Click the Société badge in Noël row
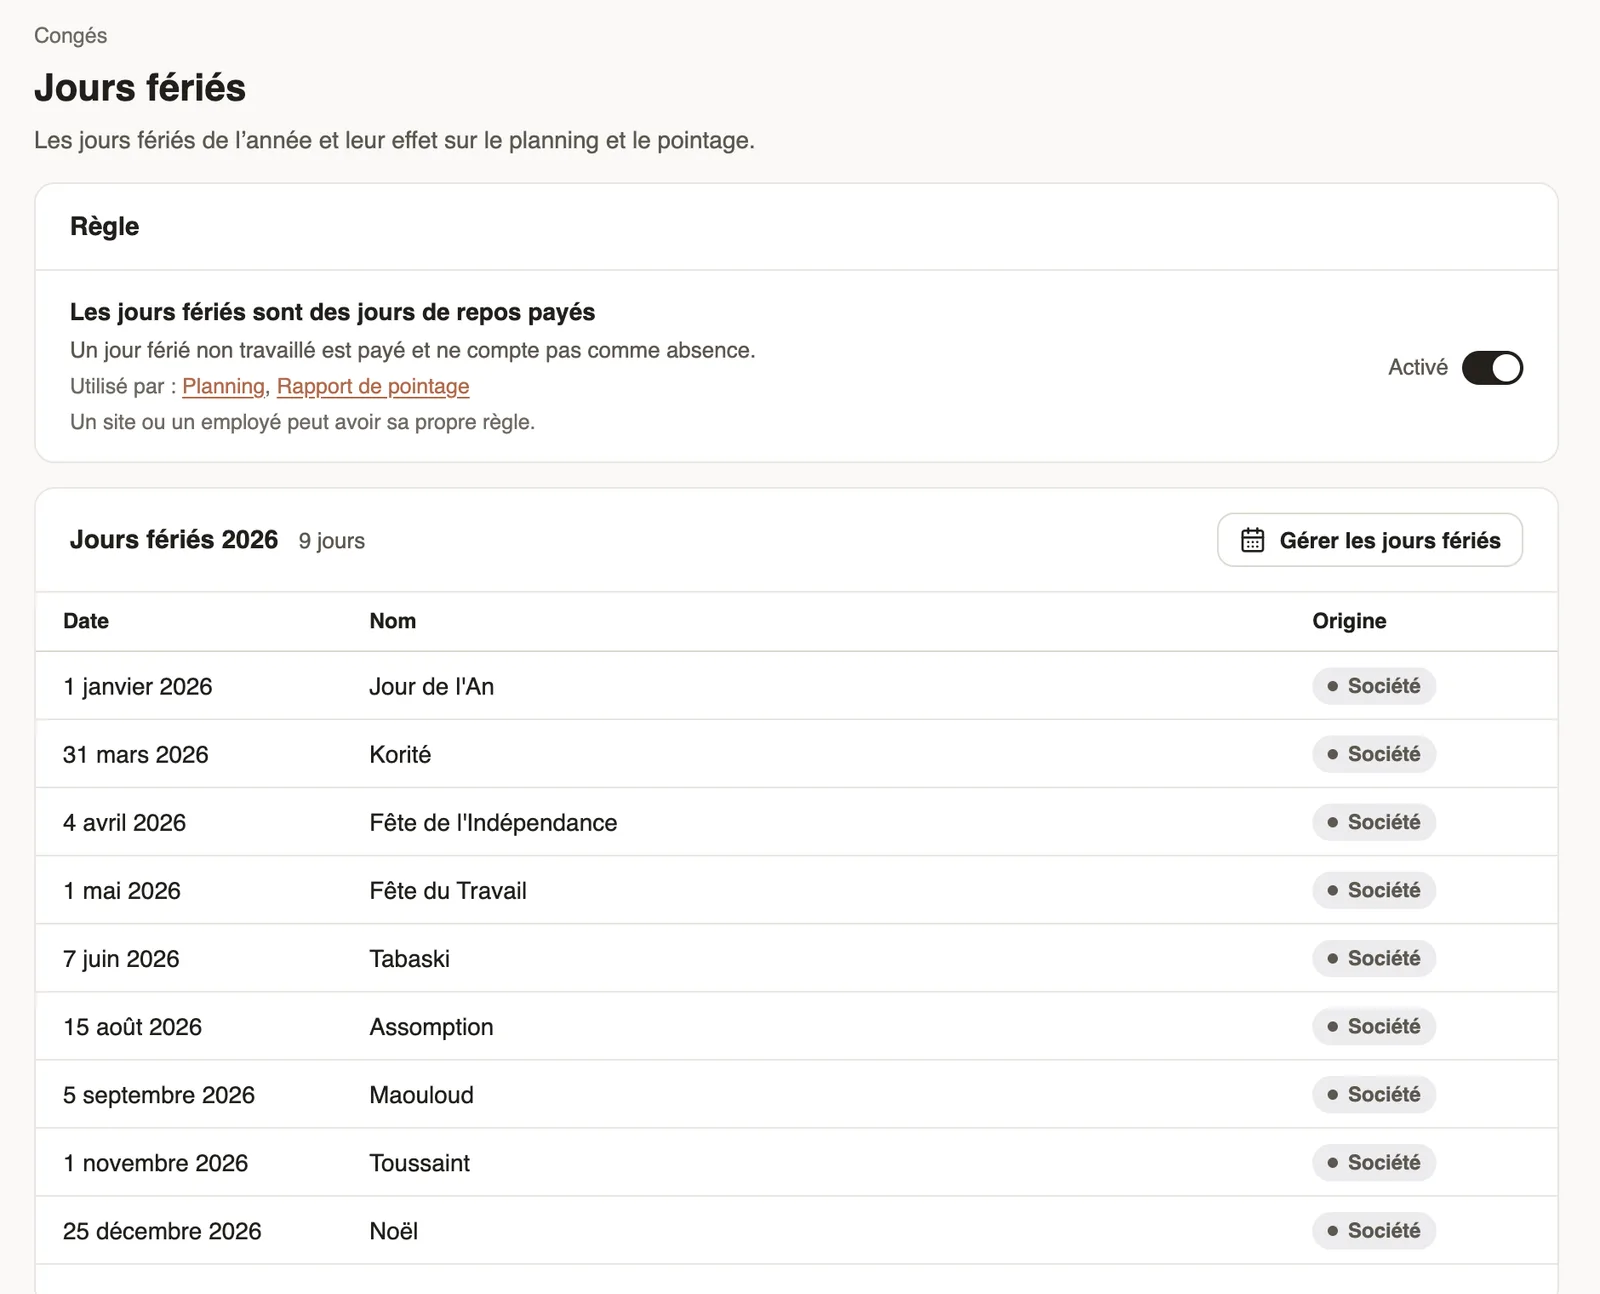 pyautogui.click(x=1374, y=1230)
